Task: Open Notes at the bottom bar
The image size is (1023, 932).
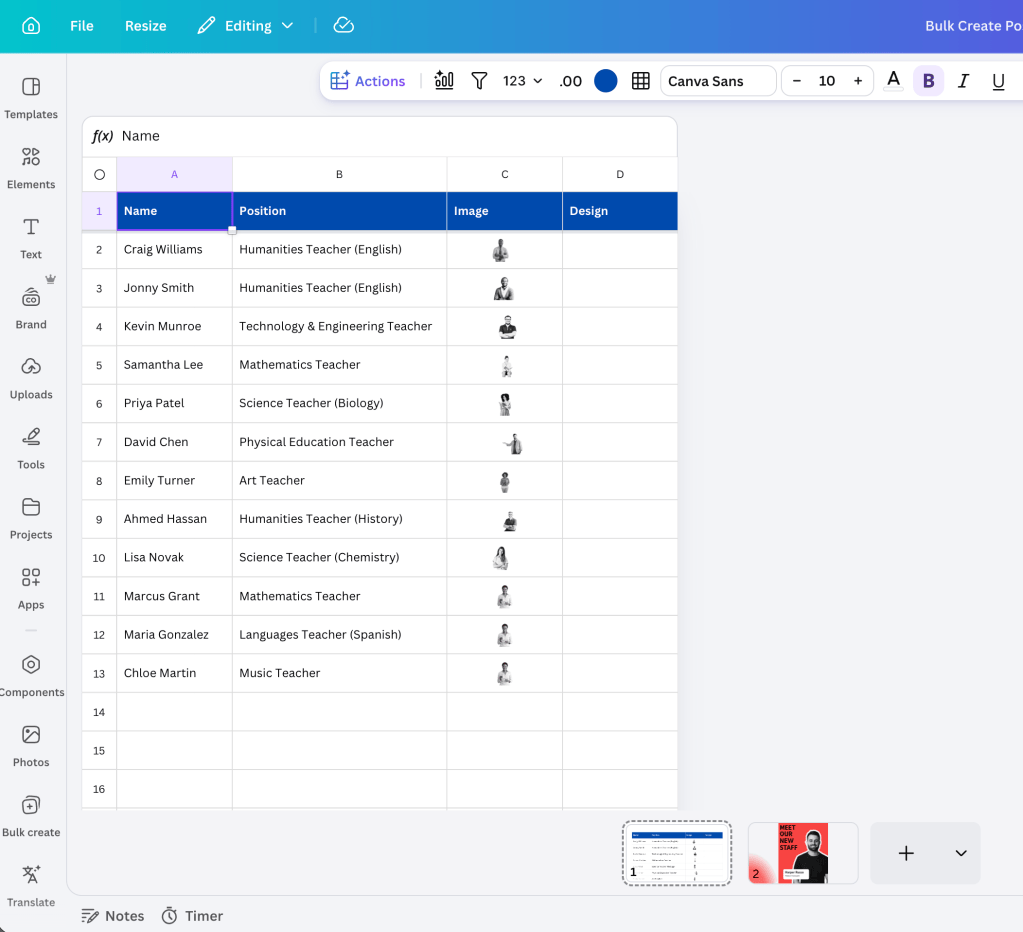Action: point(112,916)
